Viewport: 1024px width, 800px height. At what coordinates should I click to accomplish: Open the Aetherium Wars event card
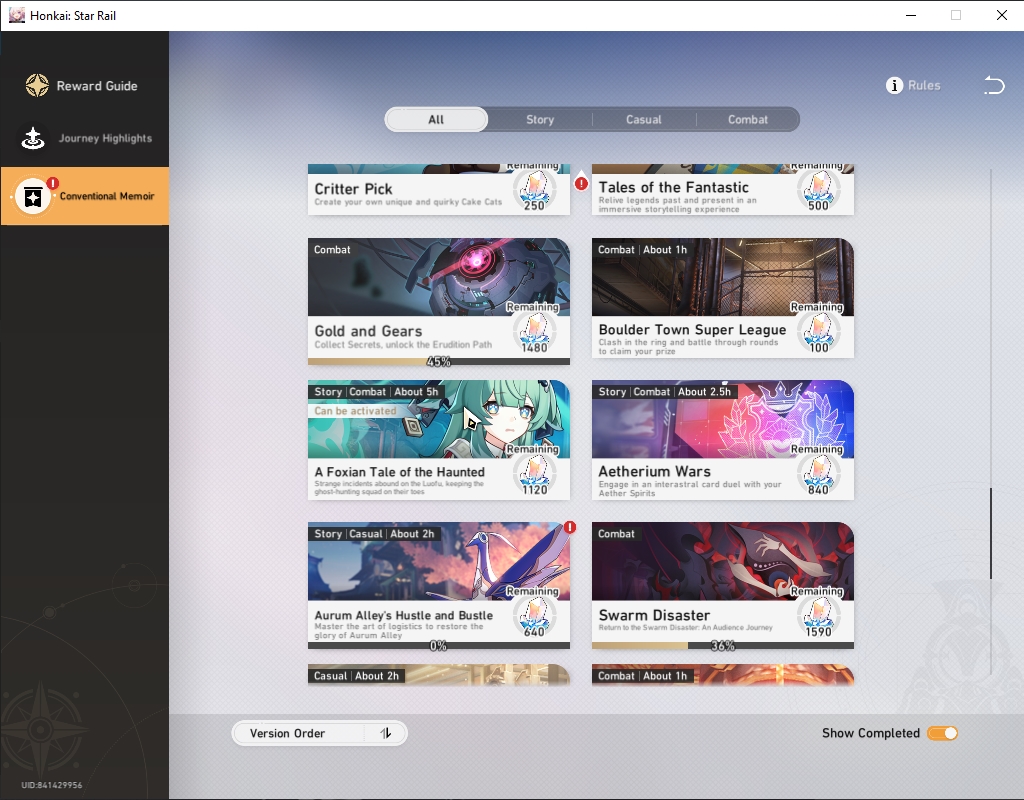[723, 440]
